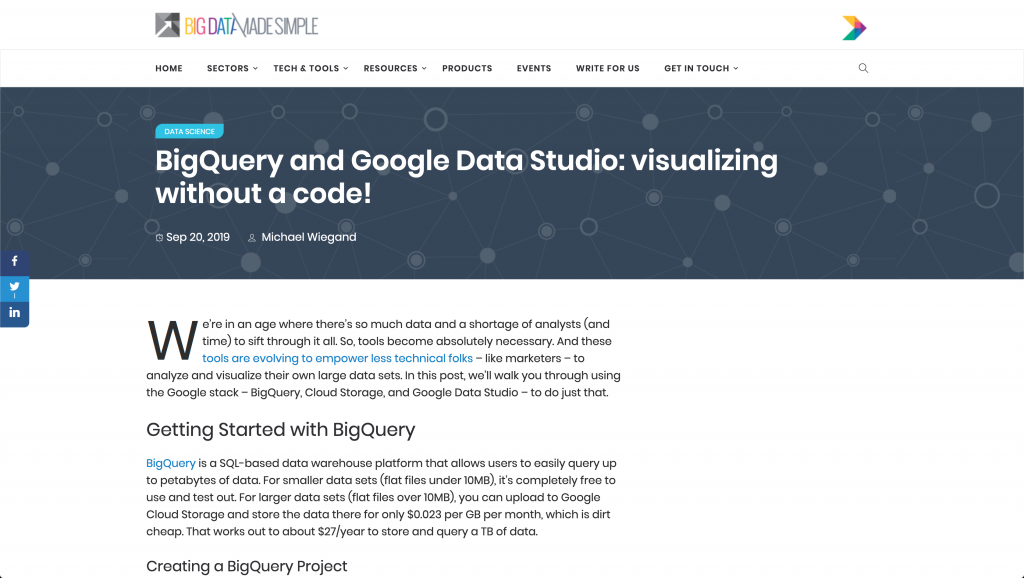Image resolution: width=1024 pixels, height=578 pixels.
Task: Open the Get In Touch menu item
Action: (697, 68)
